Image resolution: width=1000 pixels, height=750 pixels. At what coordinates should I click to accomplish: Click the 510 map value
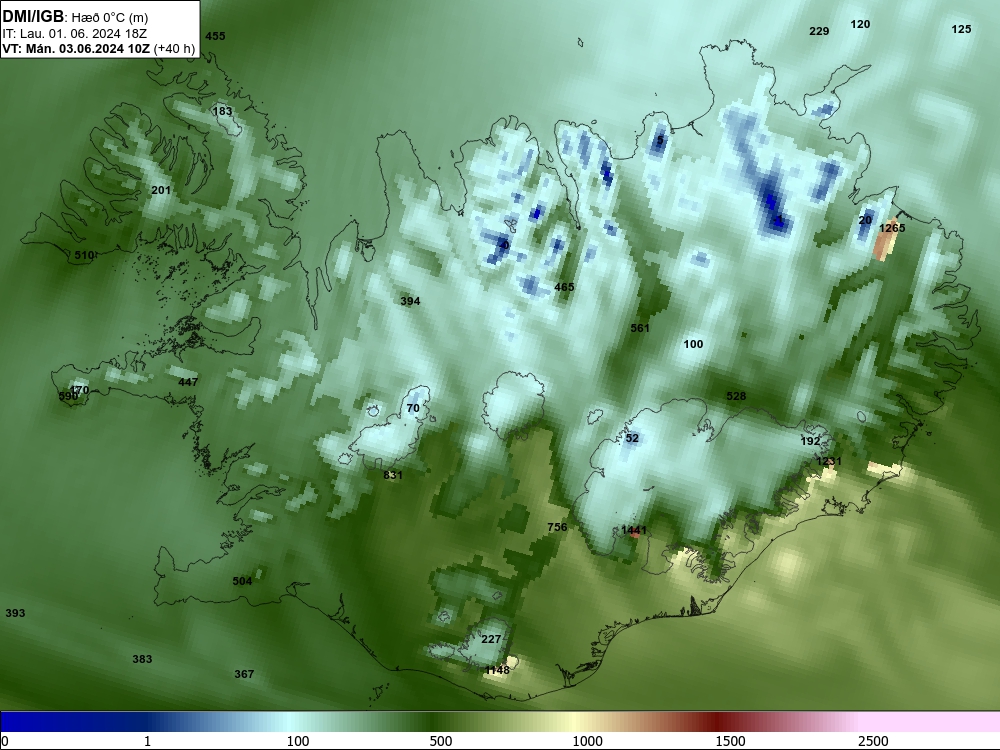click(x=84, y=256)
